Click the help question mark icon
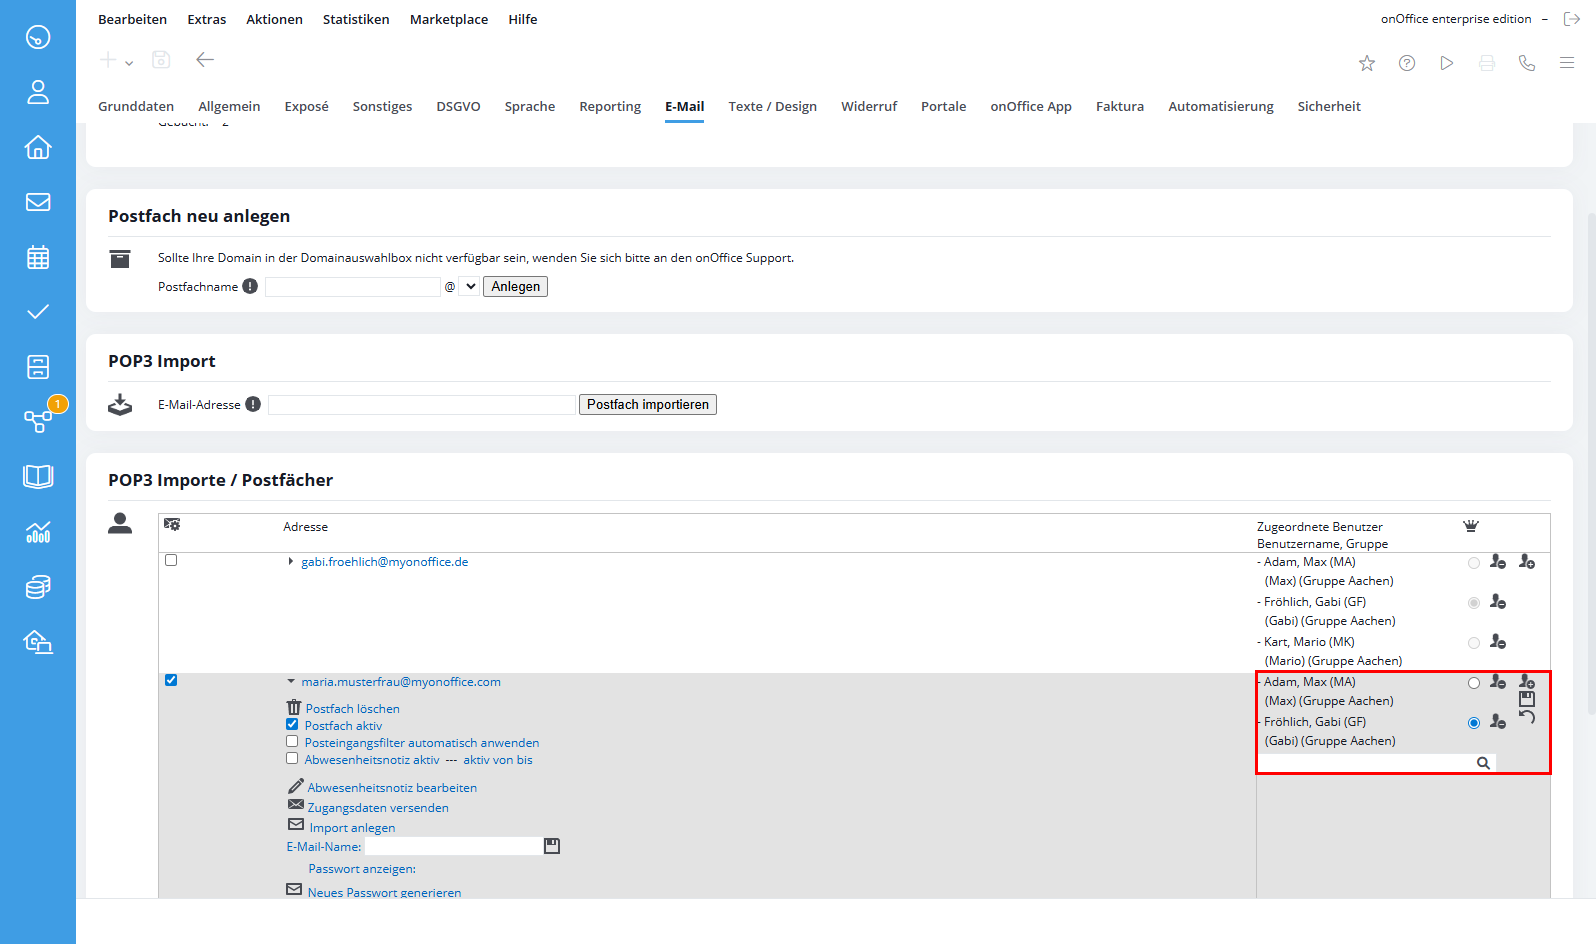The height and width of the screenshot is (944, 1596). click(1407, 63)
